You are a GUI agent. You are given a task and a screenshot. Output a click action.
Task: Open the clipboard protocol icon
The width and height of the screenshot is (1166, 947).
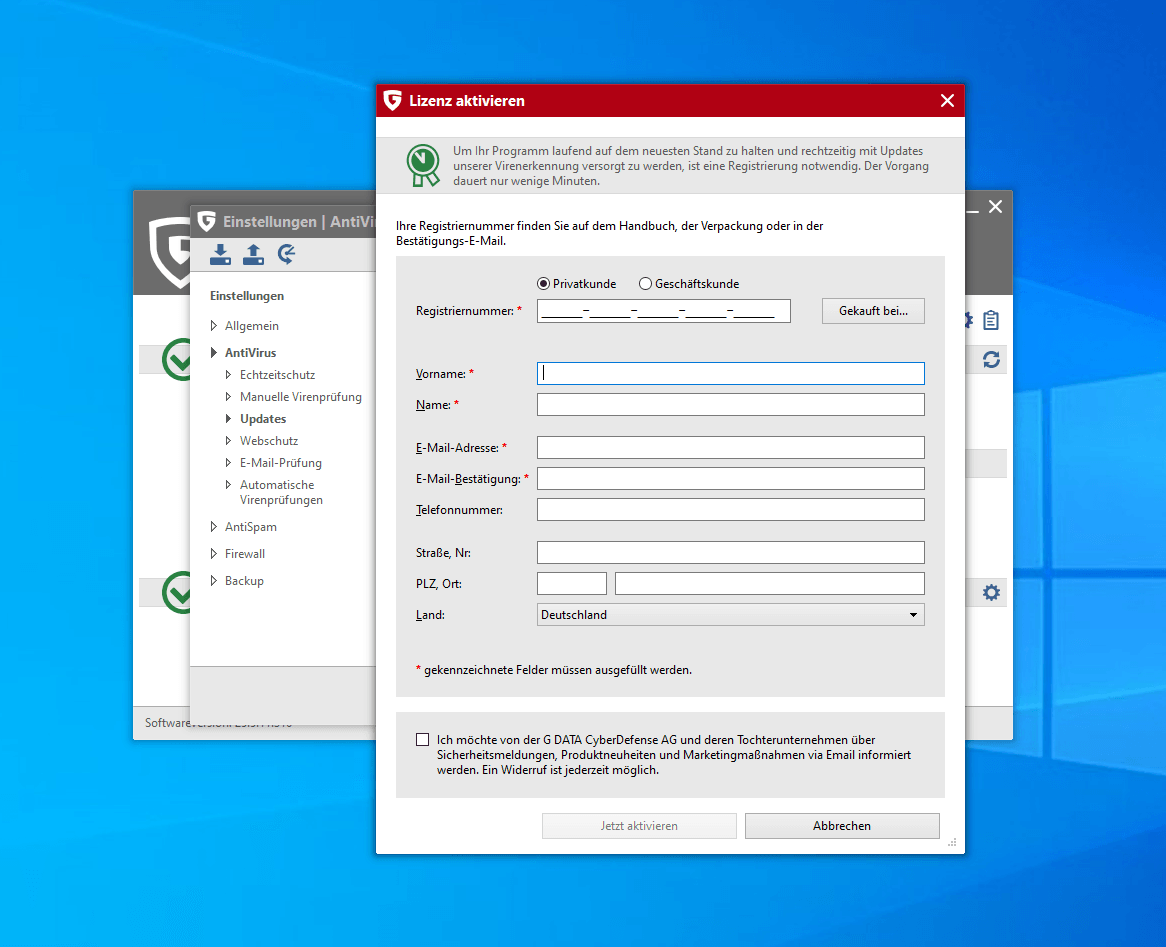[991, 321]
